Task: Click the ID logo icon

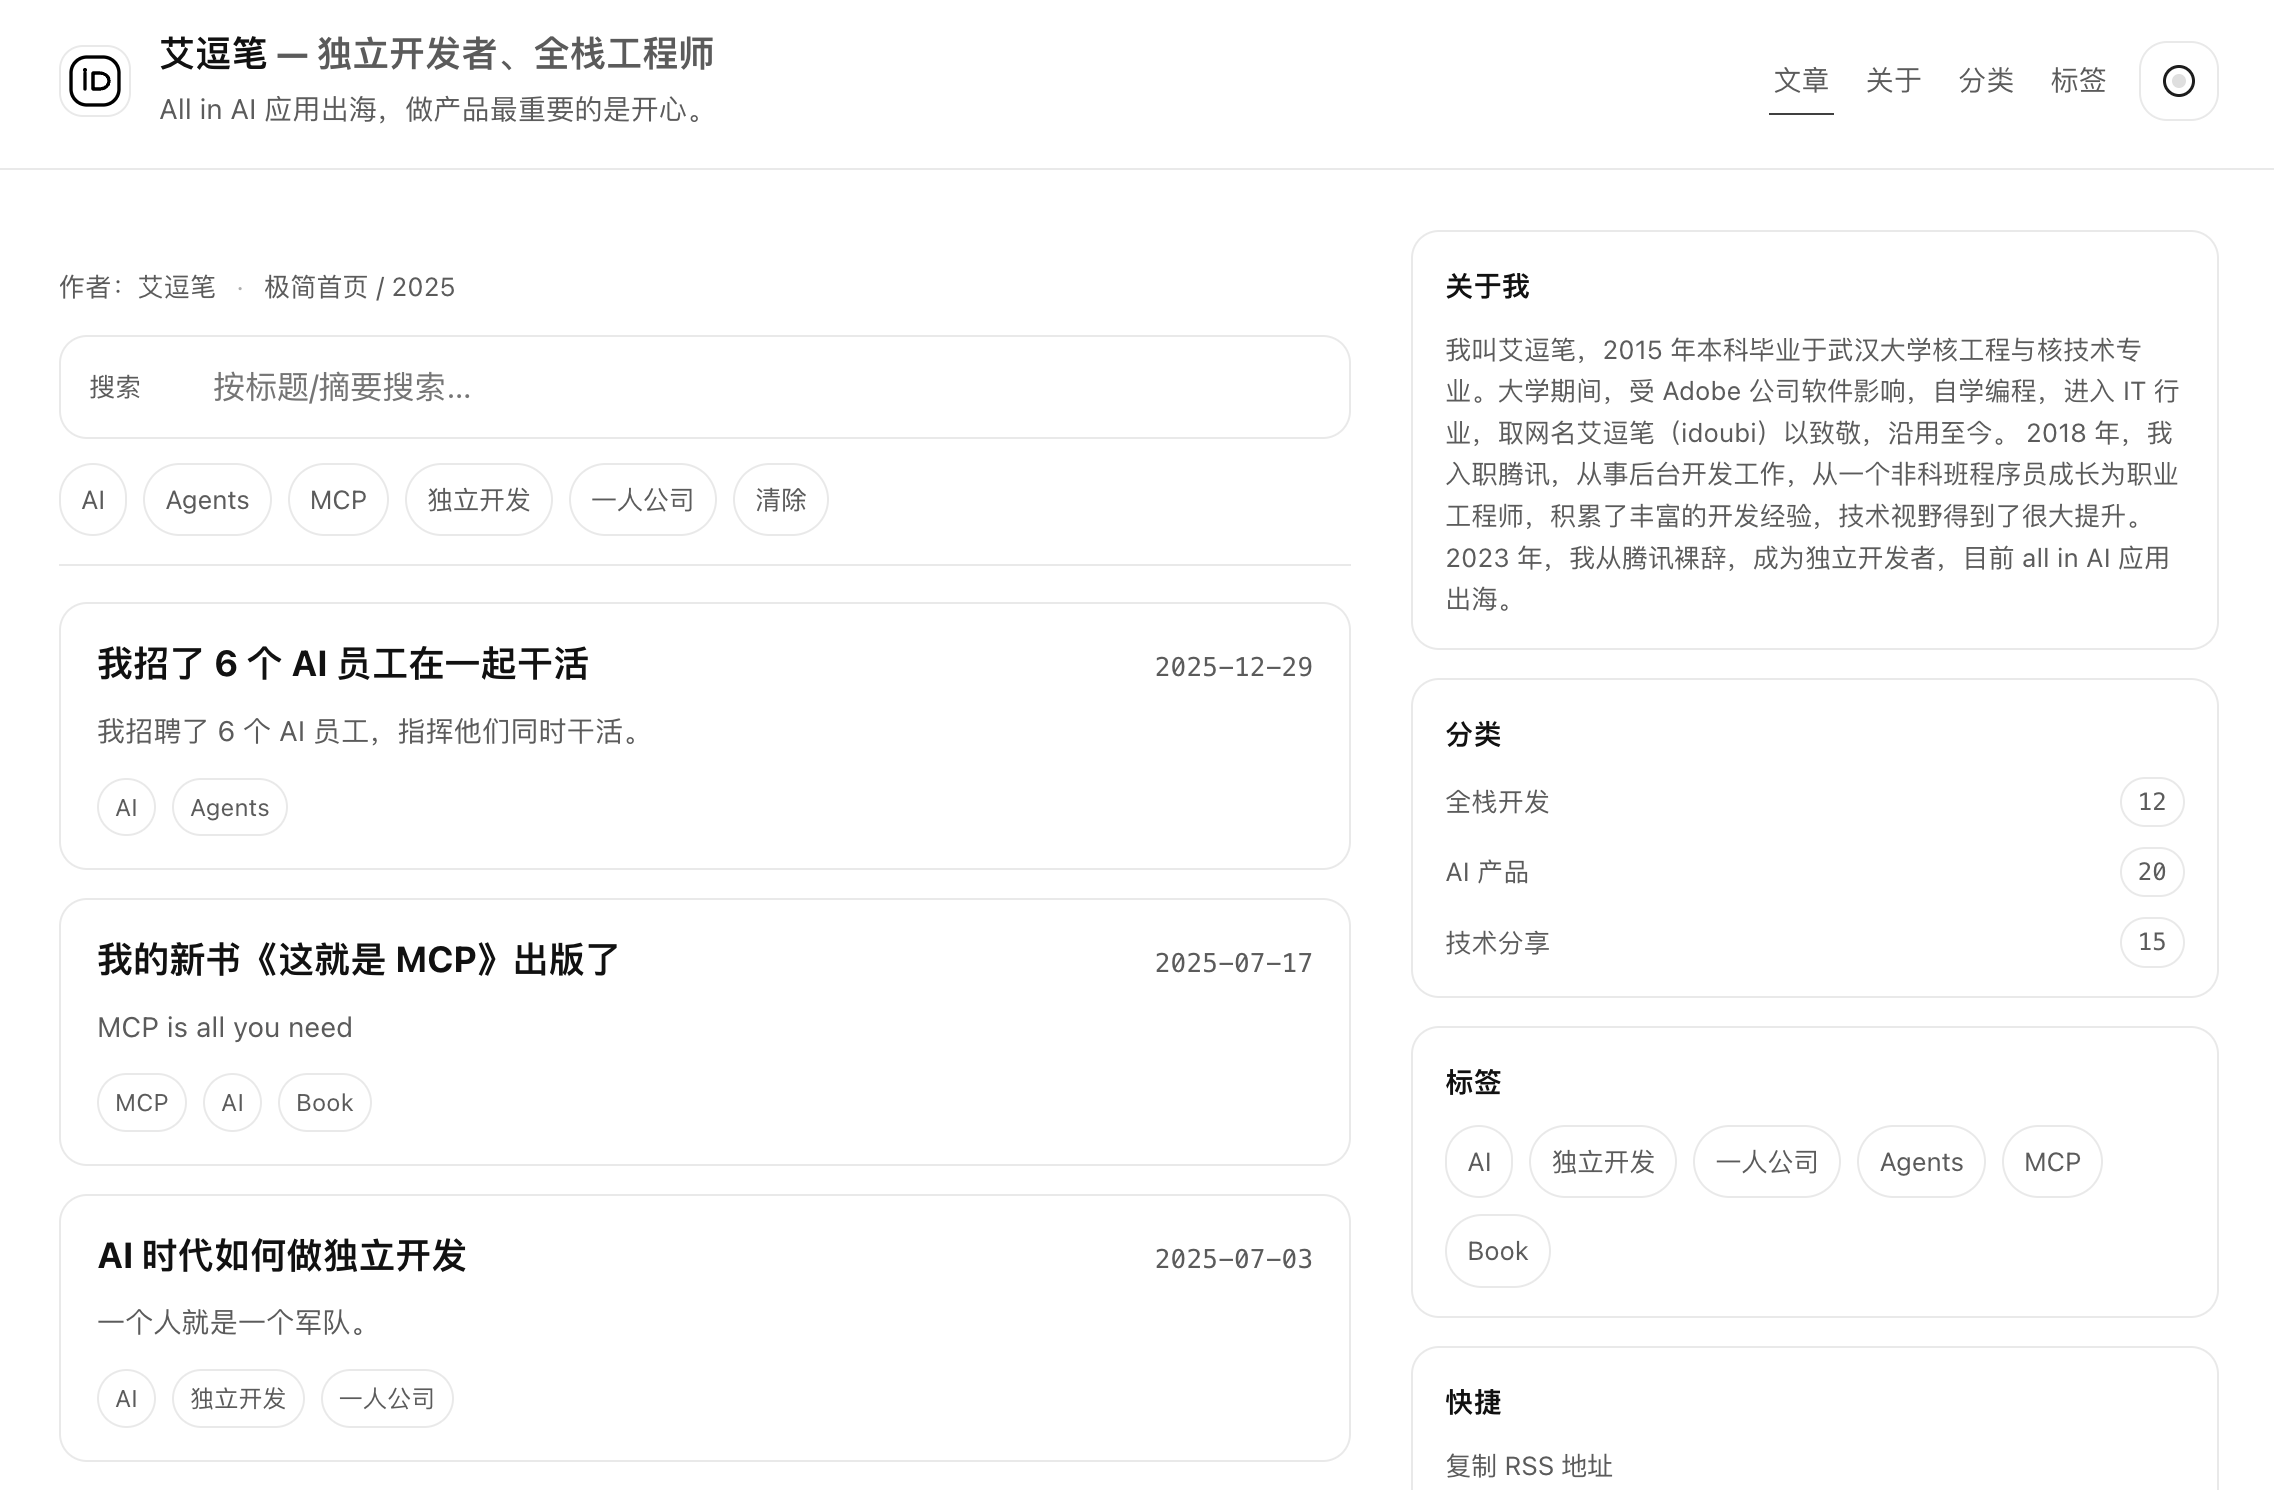Action: tap(95, 81)
